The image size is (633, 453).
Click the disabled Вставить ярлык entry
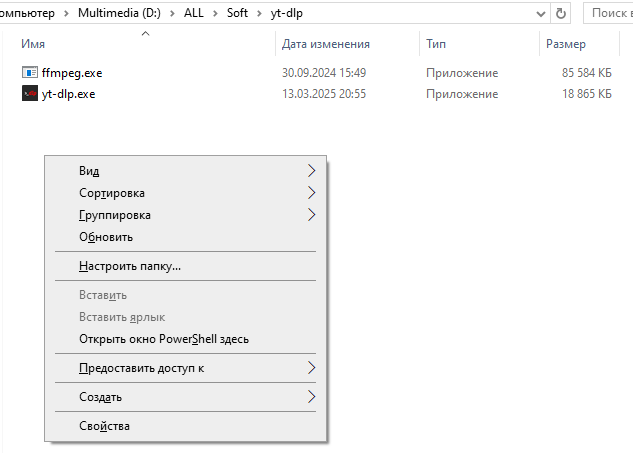click(x=185, y=317)
